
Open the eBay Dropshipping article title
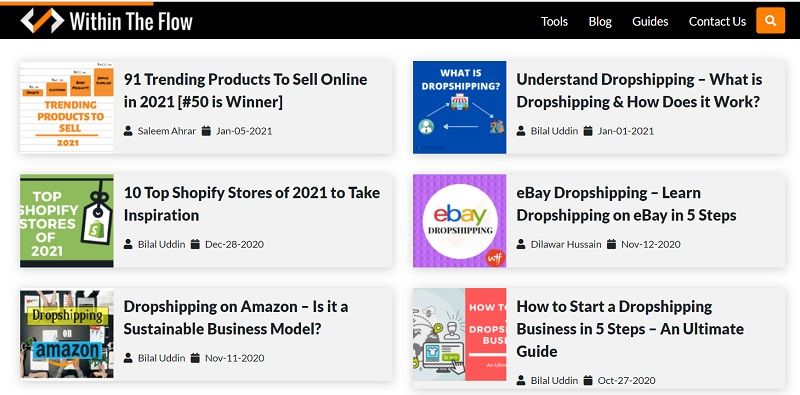point(626,204)
